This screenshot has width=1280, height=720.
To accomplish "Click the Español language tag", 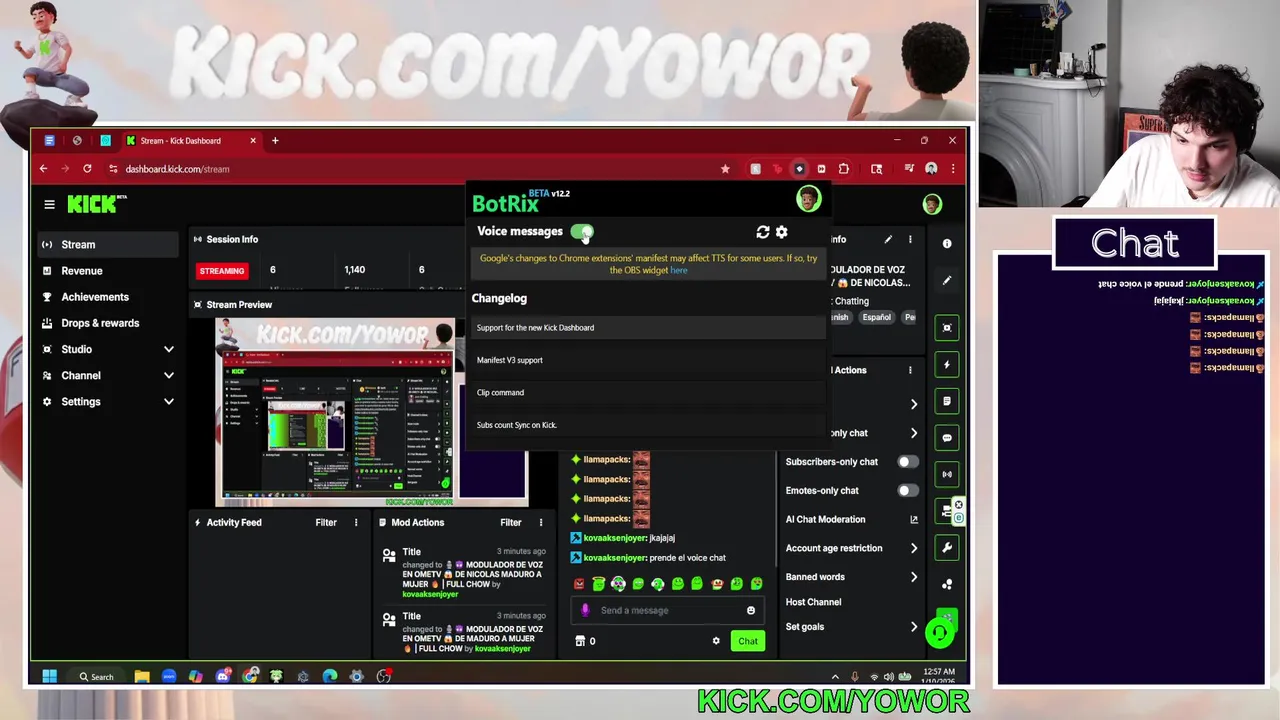I will coord(877,317).
